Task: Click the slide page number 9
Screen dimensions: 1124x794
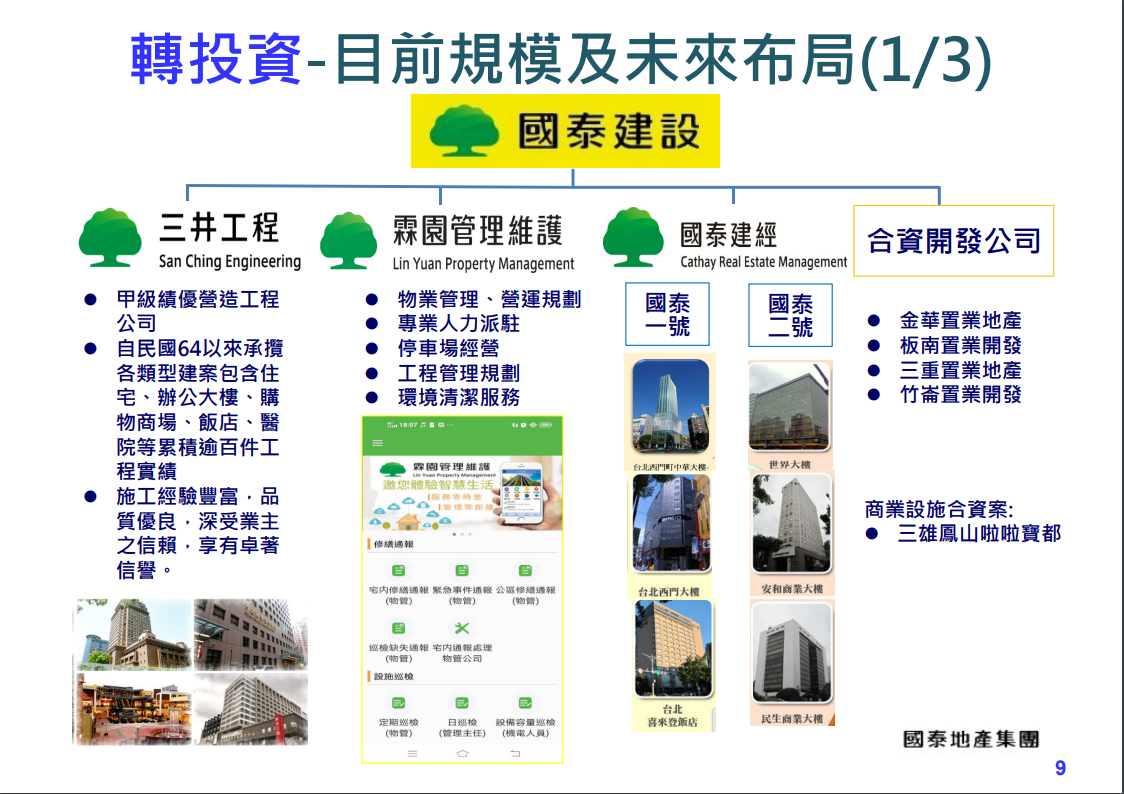Action: (x=1060, y=768)
